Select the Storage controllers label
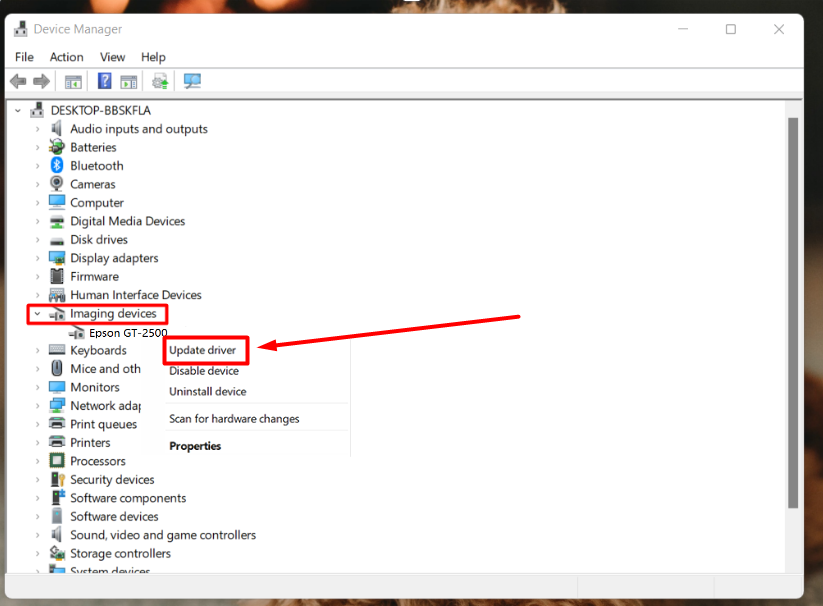The width and height of the screenshot is (823, 606). pos(121,554)
